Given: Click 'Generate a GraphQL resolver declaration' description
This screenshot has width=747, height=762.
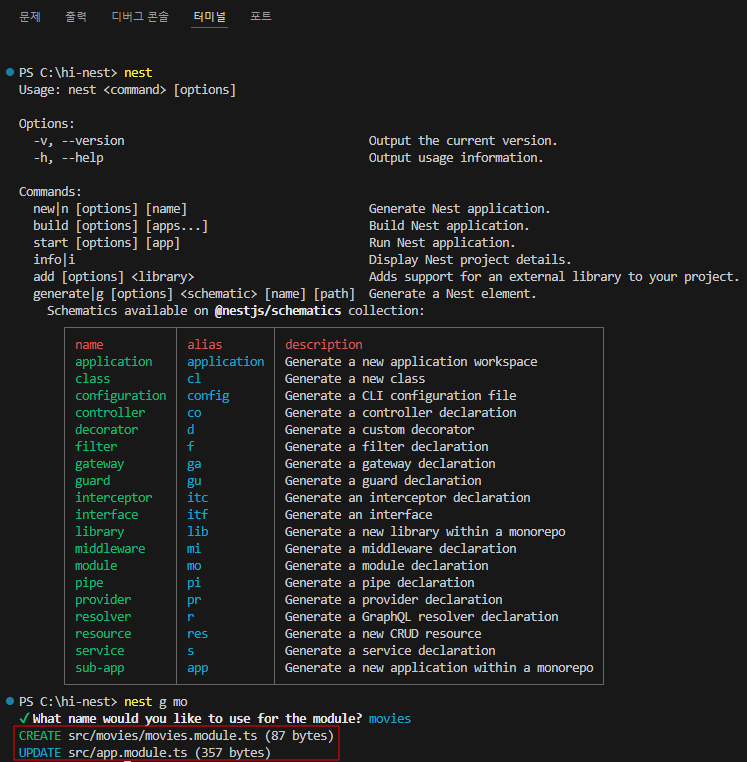Looking at the screenshot, I should 421,617.
